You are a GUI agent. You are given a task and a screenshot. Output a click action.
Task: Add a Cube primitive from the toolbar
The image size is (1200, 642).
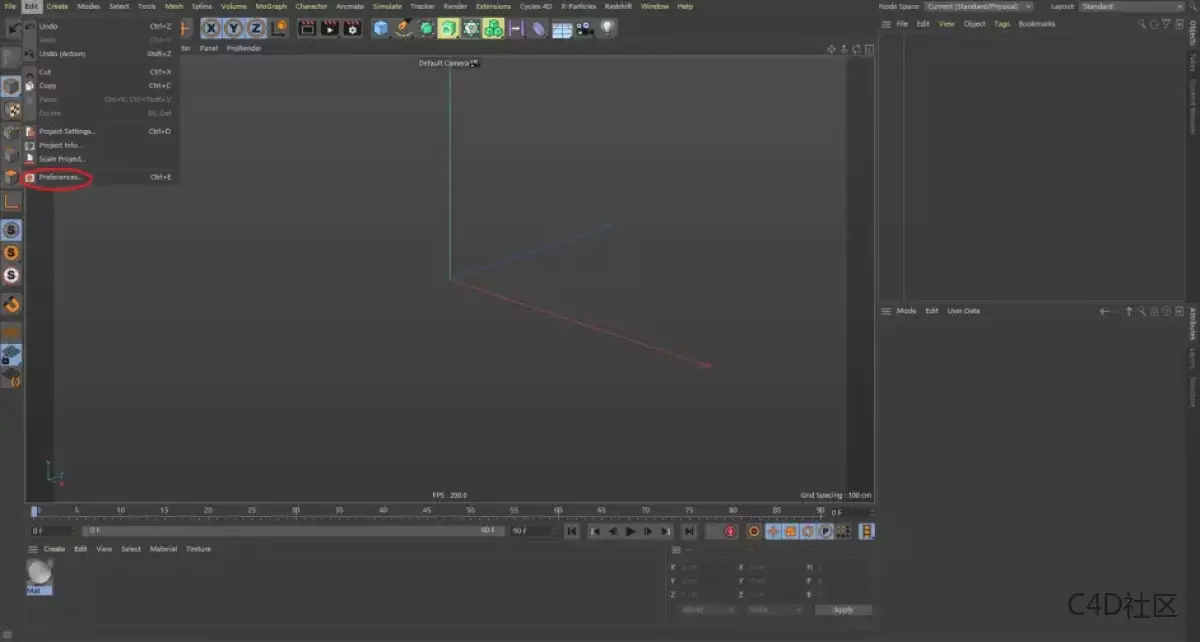point(380,28)
